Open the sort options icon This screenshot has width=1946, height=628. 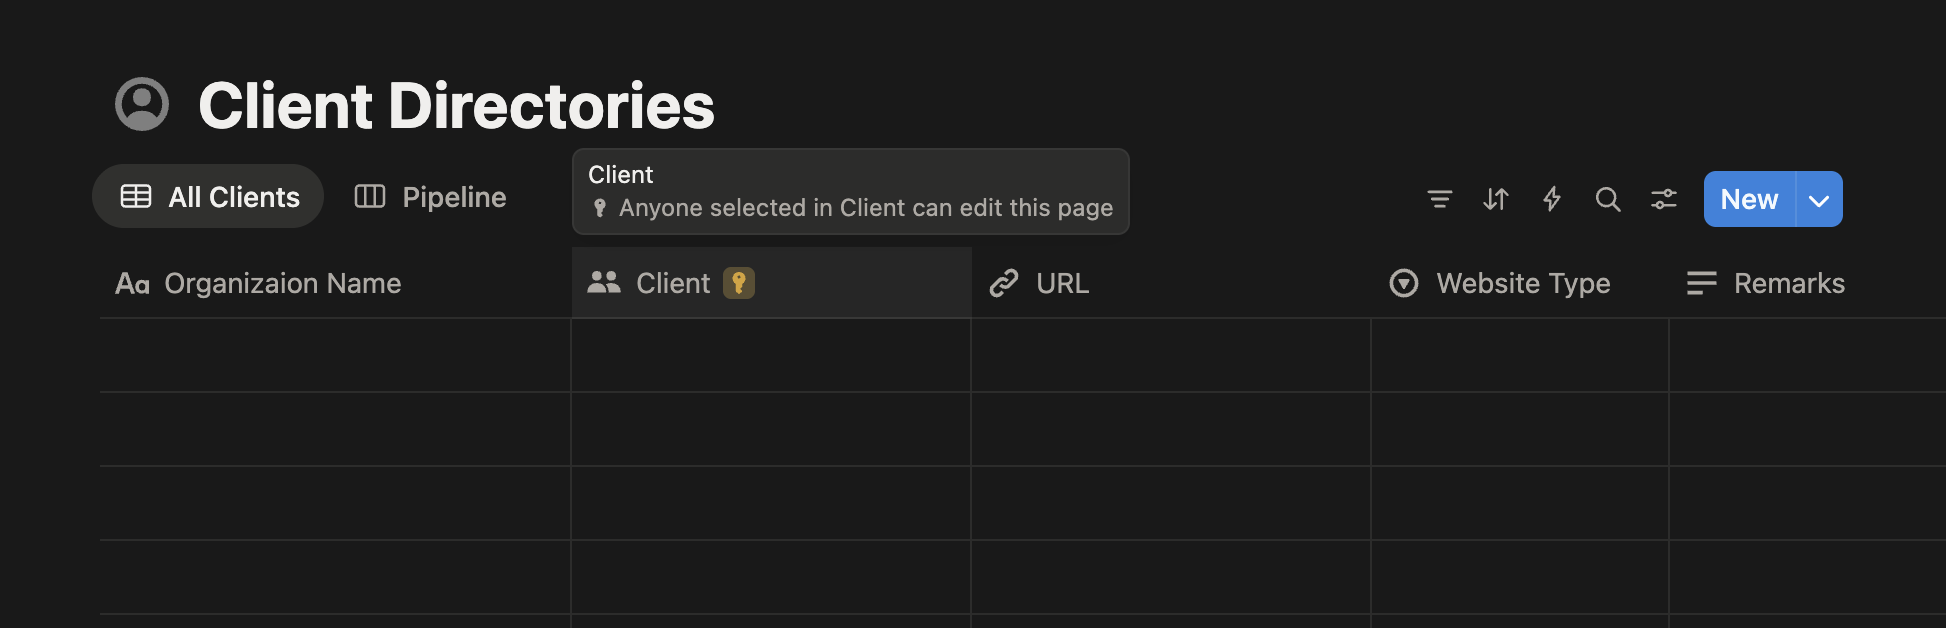click(x=1495, y=199)
